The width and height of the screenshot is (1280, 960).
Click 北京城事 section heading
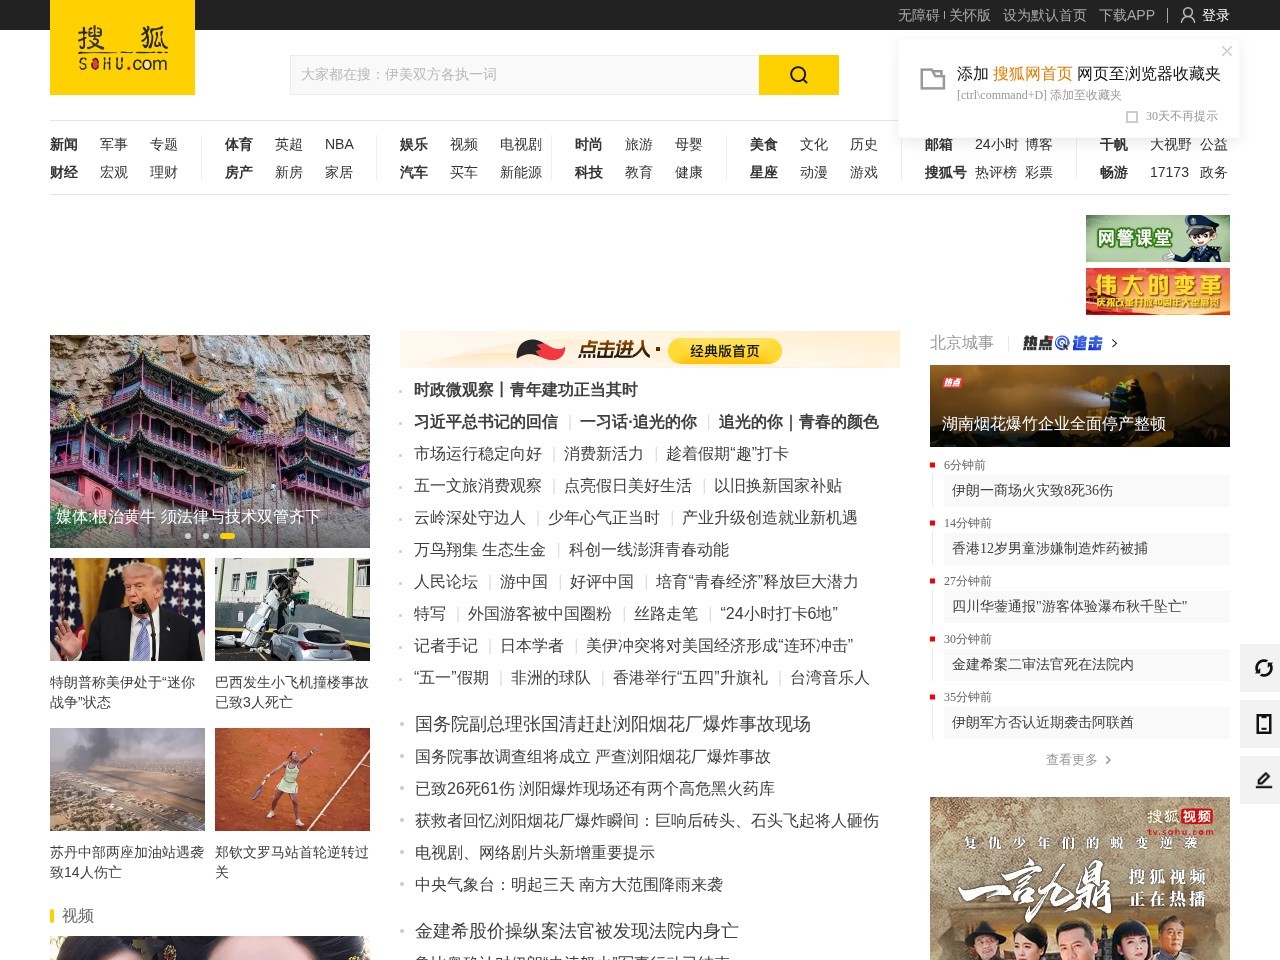(962, 343)
